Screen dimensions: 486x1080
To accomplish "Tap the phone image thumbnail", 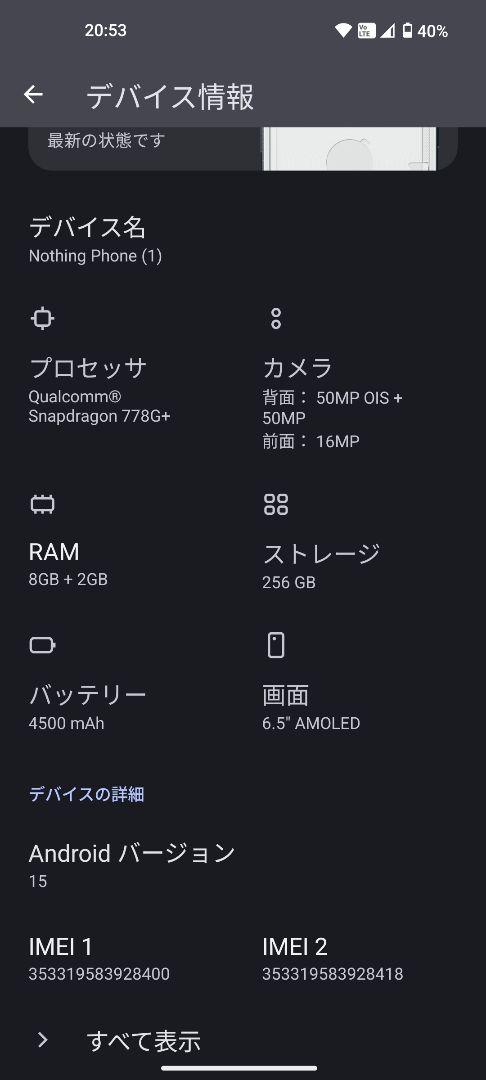I will click(350, 149).
